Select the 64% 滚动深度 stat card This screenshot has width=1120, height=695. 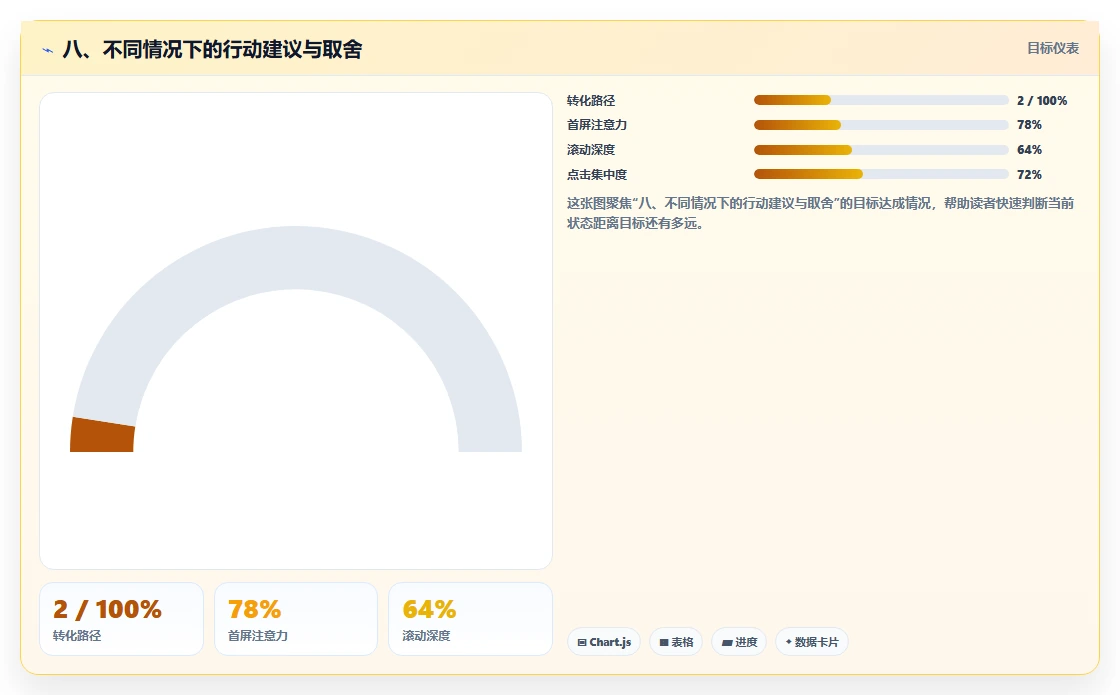(470, 619)
